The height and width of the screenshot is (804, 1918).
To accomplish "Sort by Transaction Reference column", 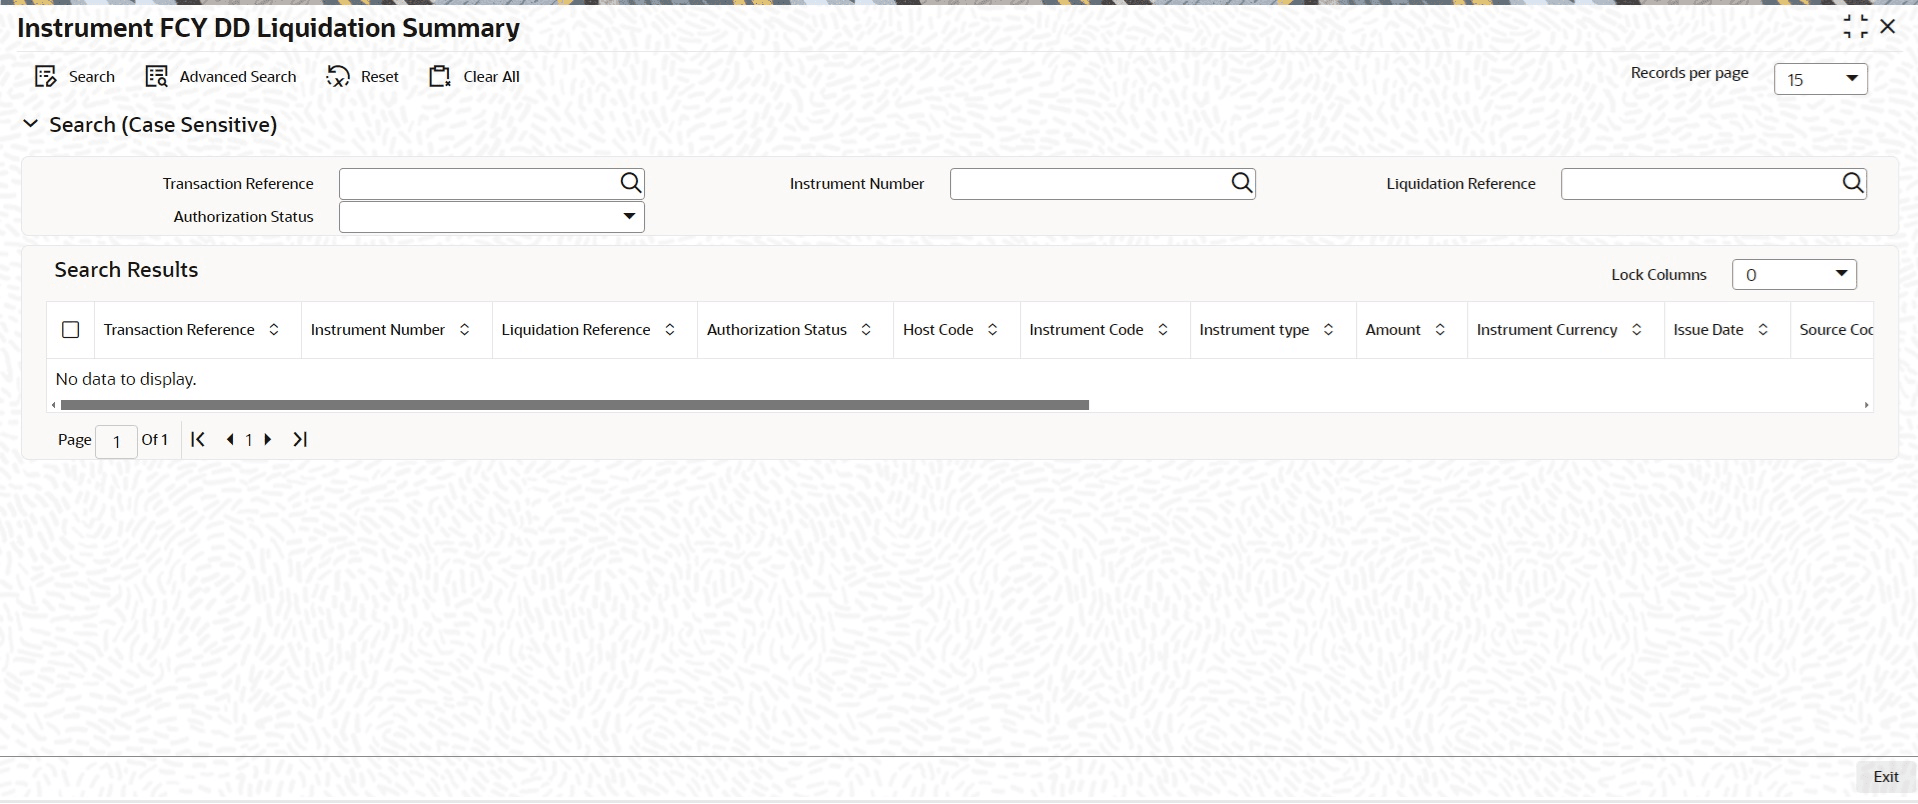I will click(x=274, y=330).
